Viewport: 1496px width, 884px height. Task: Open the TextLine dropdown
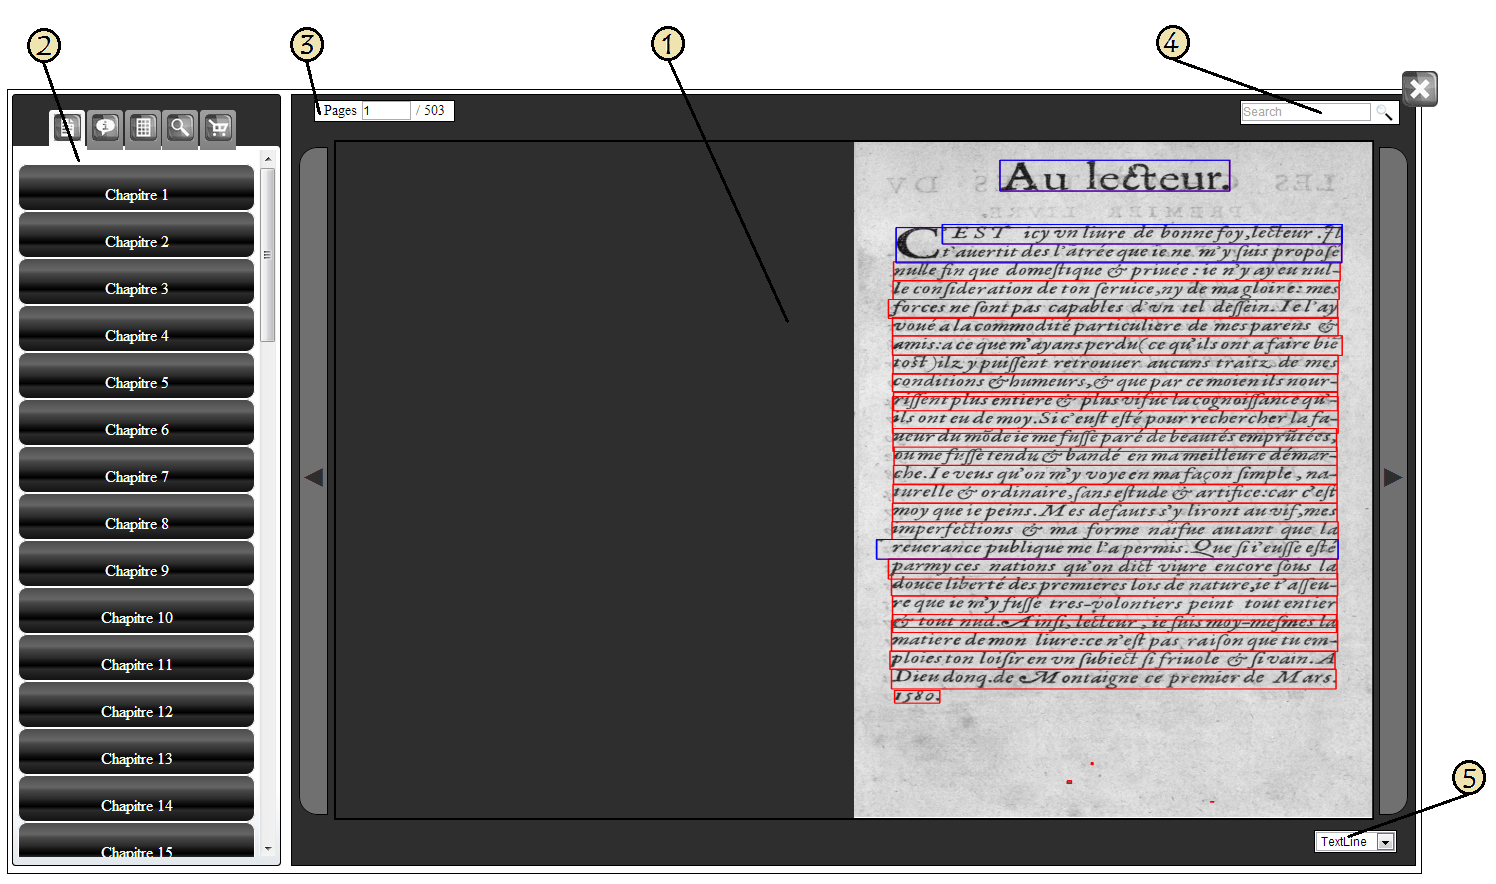click(1355, 842)
